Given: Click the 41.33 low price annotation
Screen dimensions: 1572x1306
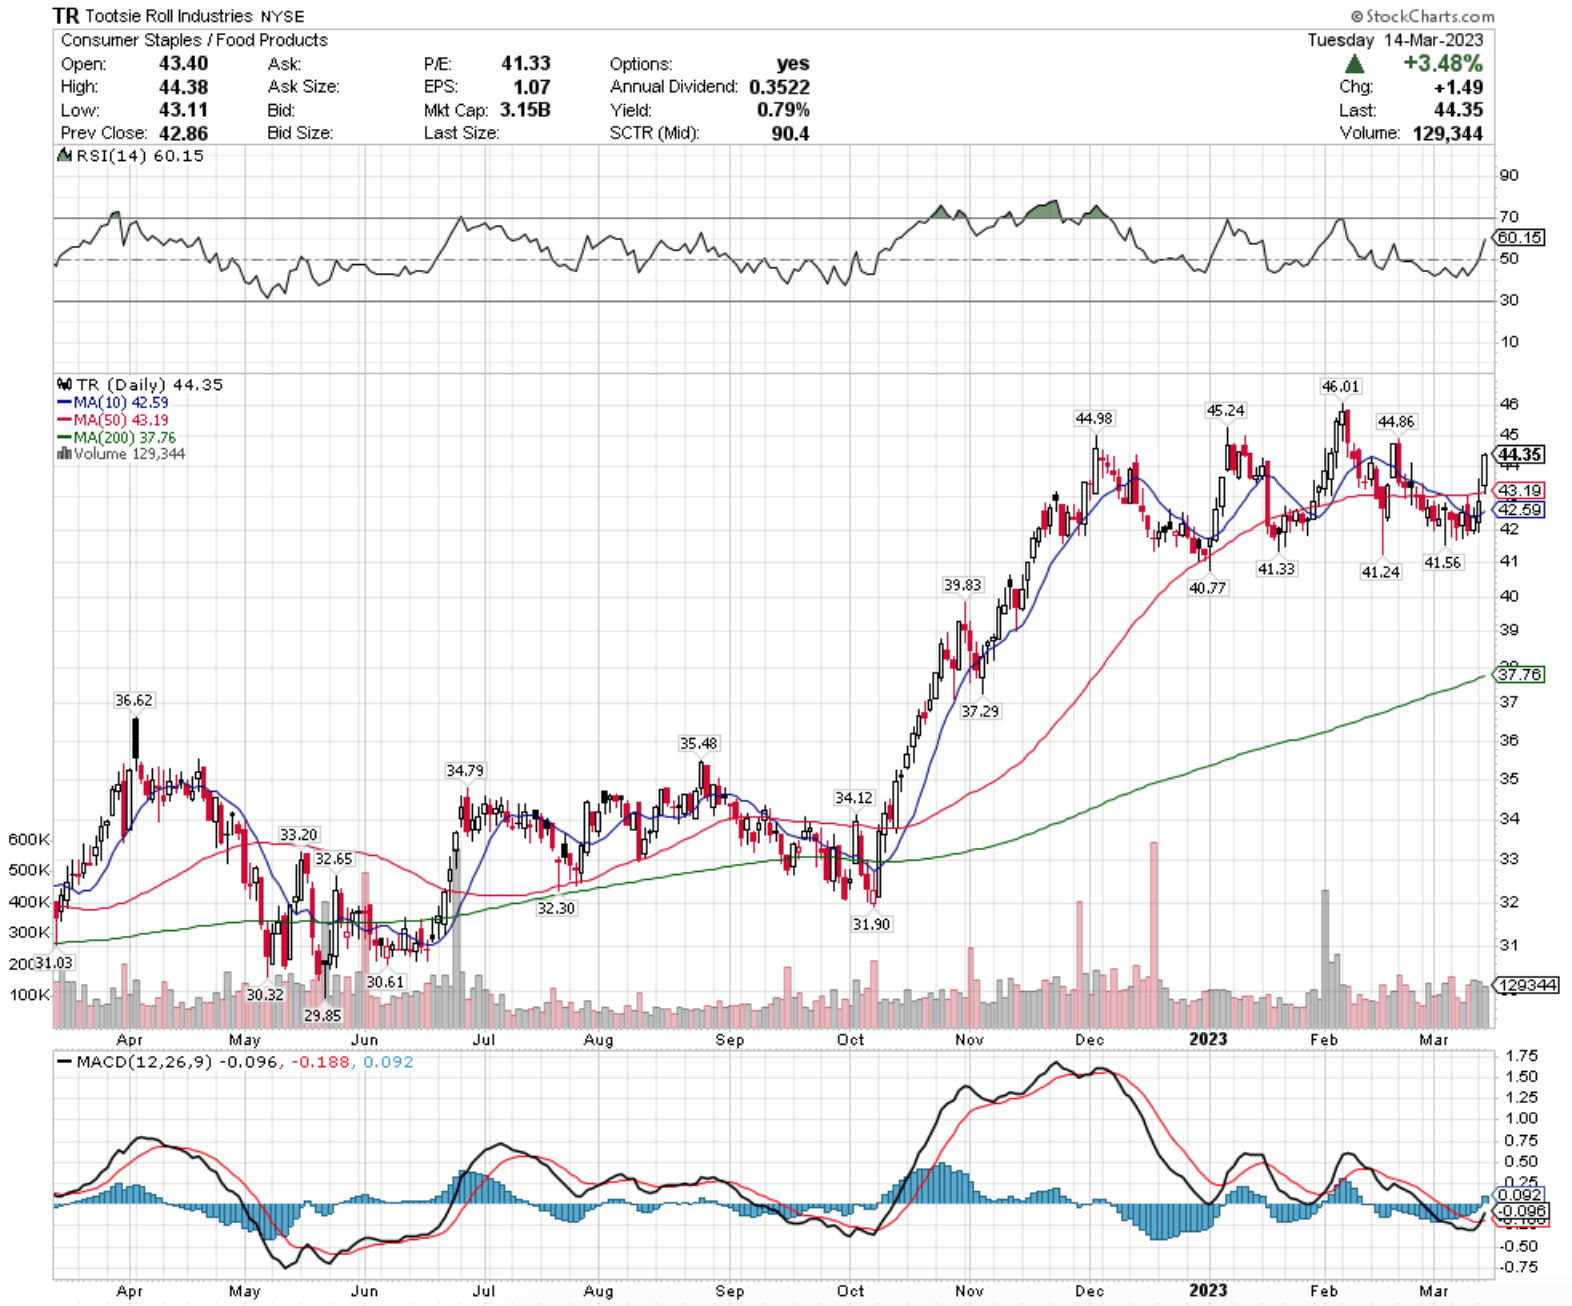Looking at the screenshot, I should click(1276, 569).
